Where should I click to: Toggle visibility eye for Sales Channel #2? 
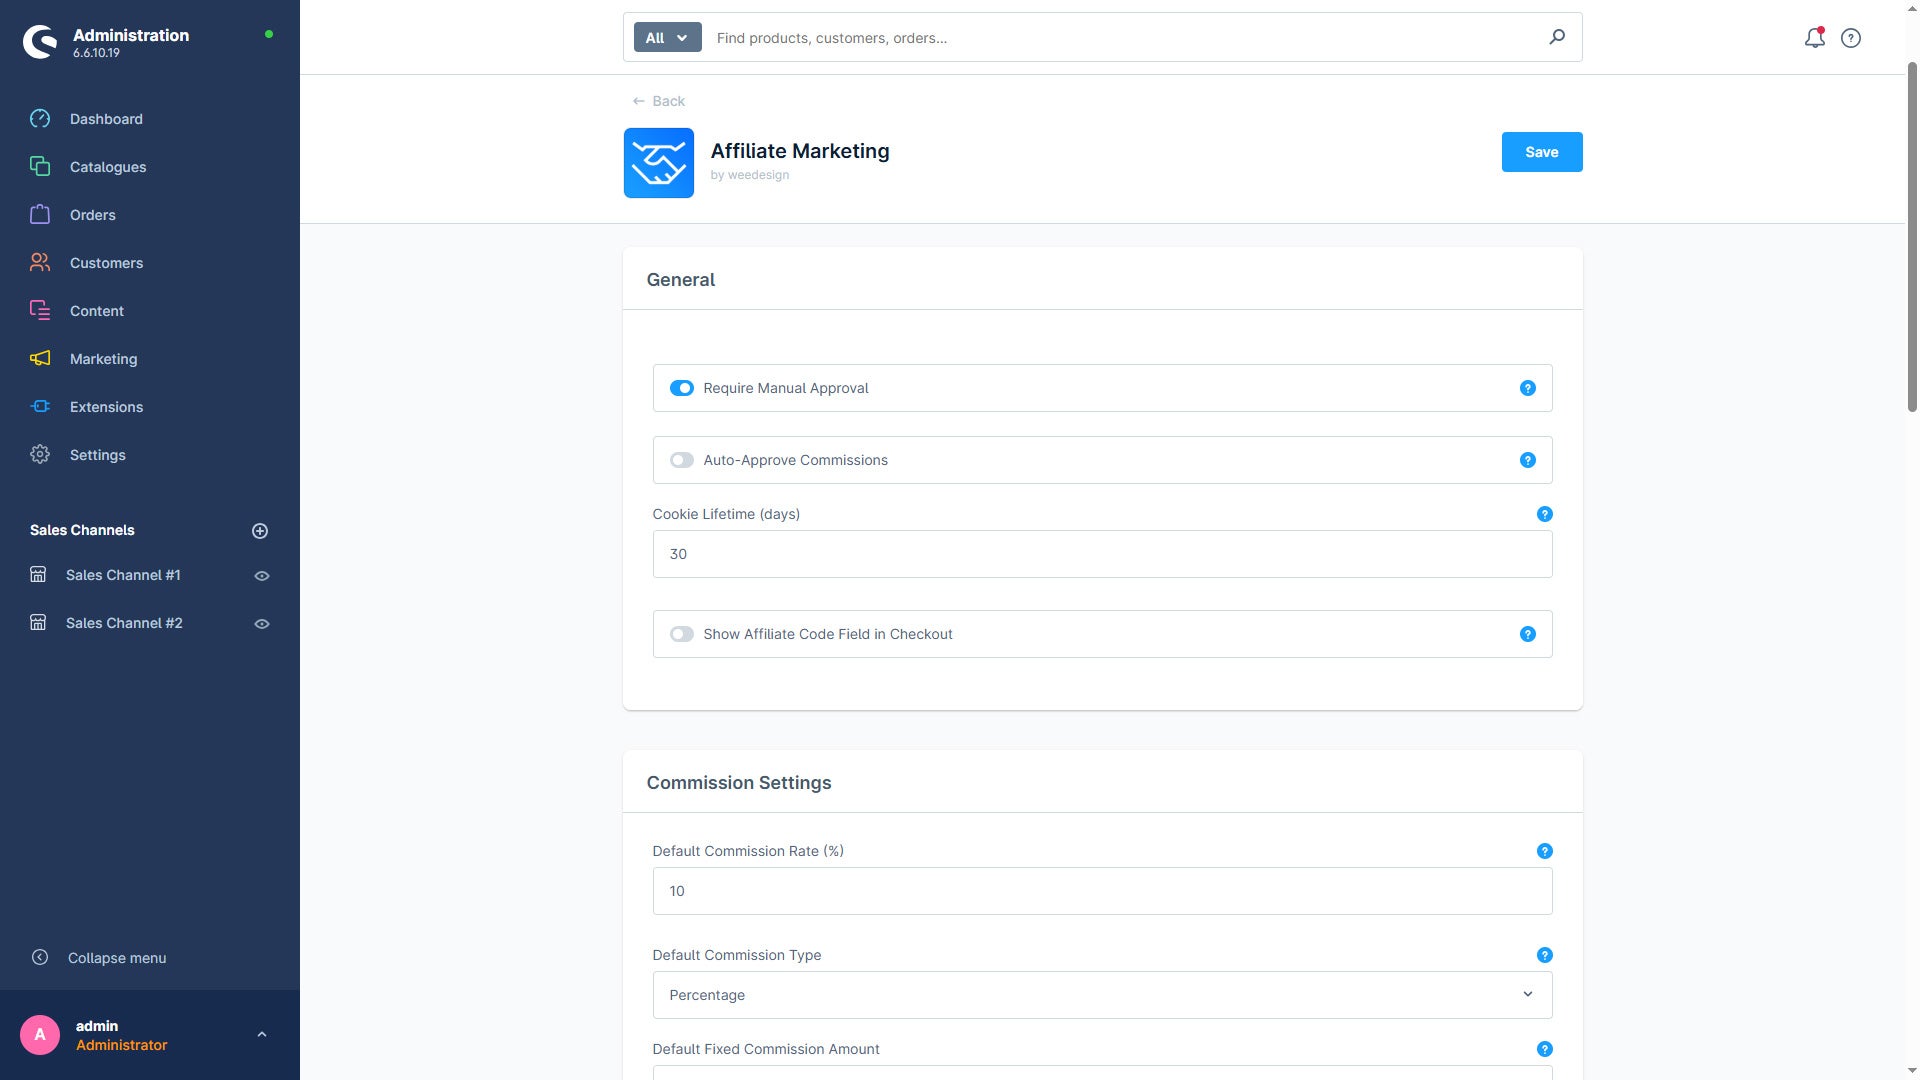tap(262, 624)
